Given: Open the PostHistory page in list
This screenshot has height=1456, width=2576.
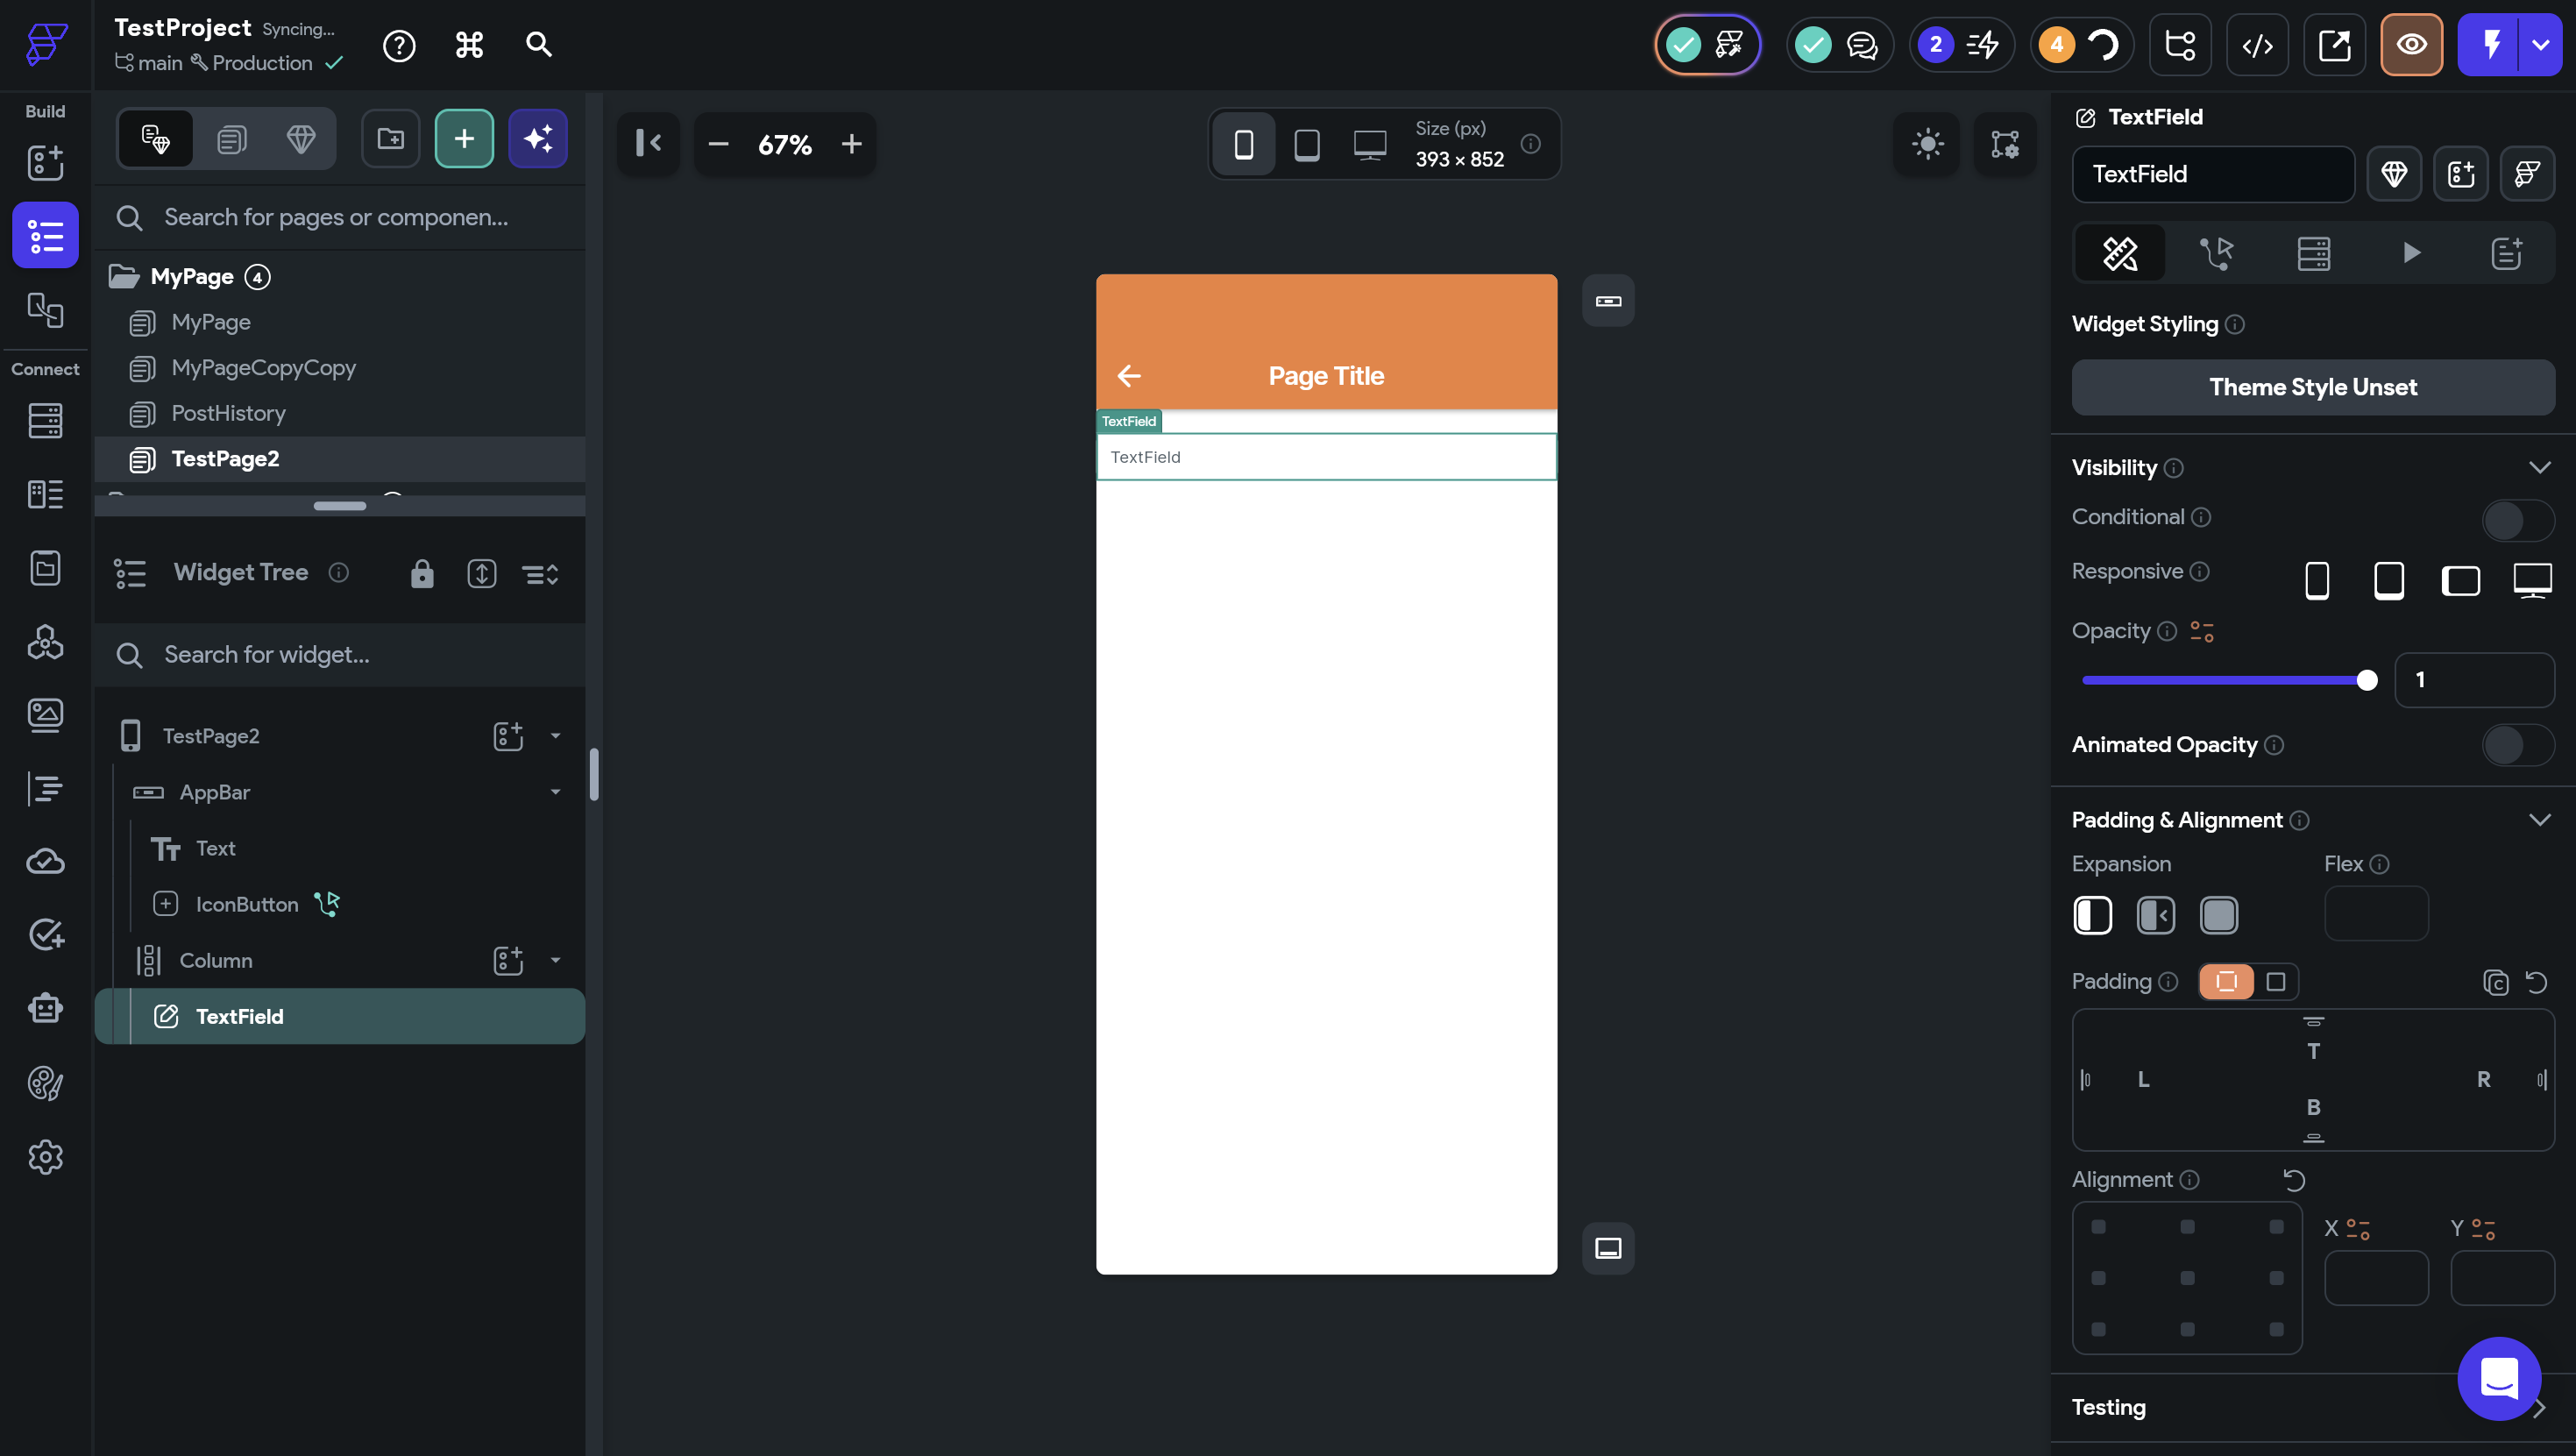Looking at the screenshot, I should pos(228,413).
